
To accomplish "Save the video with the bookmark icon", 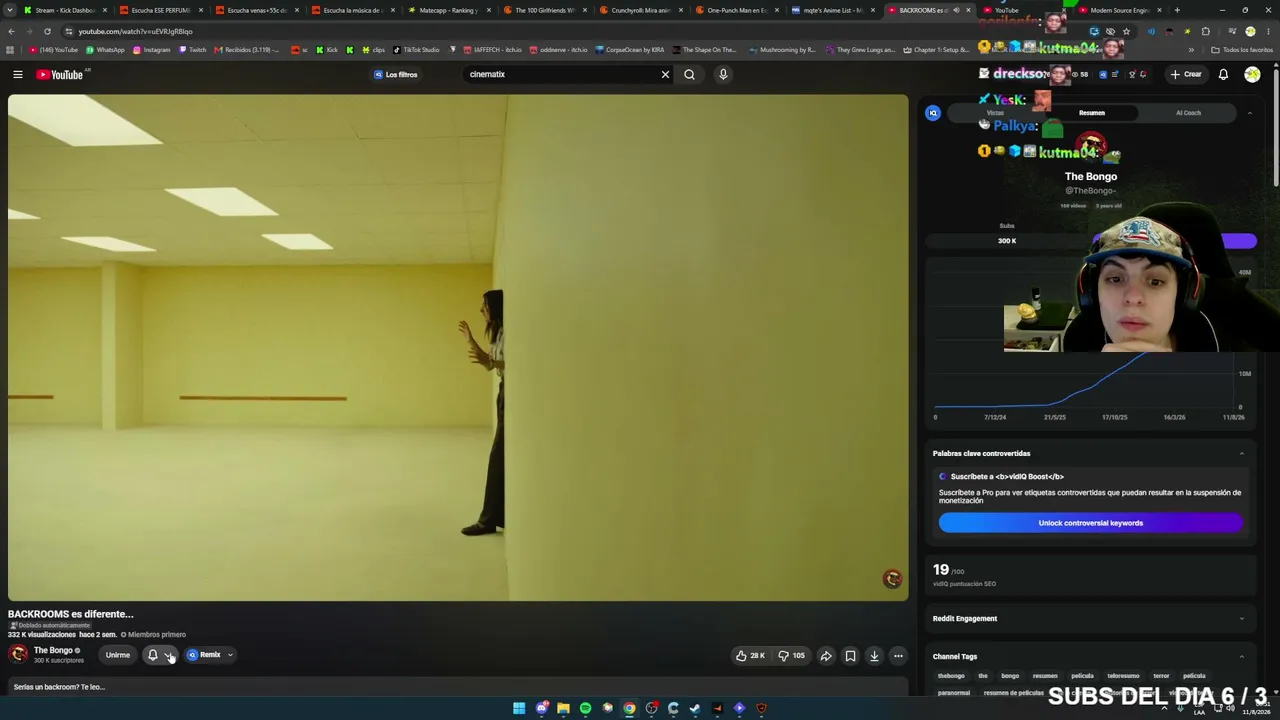I will click(850, 655).
